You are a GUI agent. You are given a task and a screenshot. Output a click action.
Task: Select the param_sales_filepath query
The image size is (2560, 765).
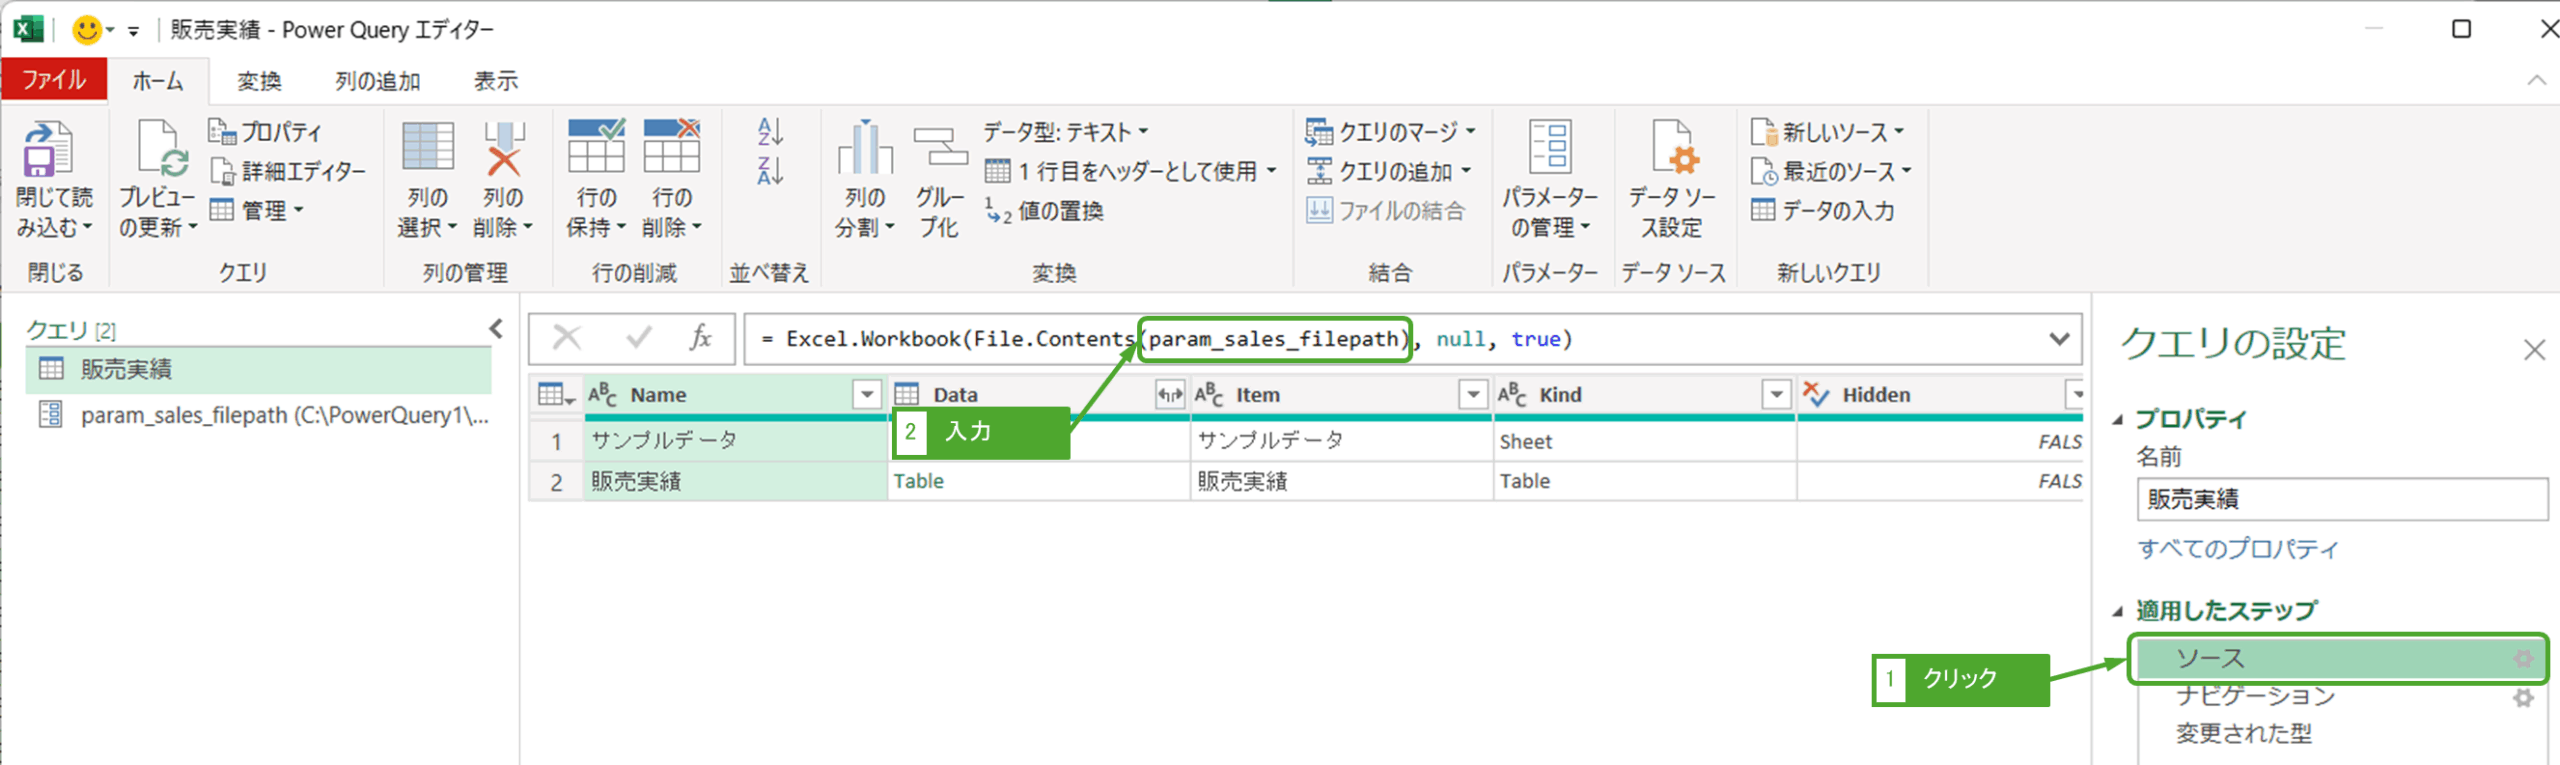pyautogui.click(x=284, y=415)
